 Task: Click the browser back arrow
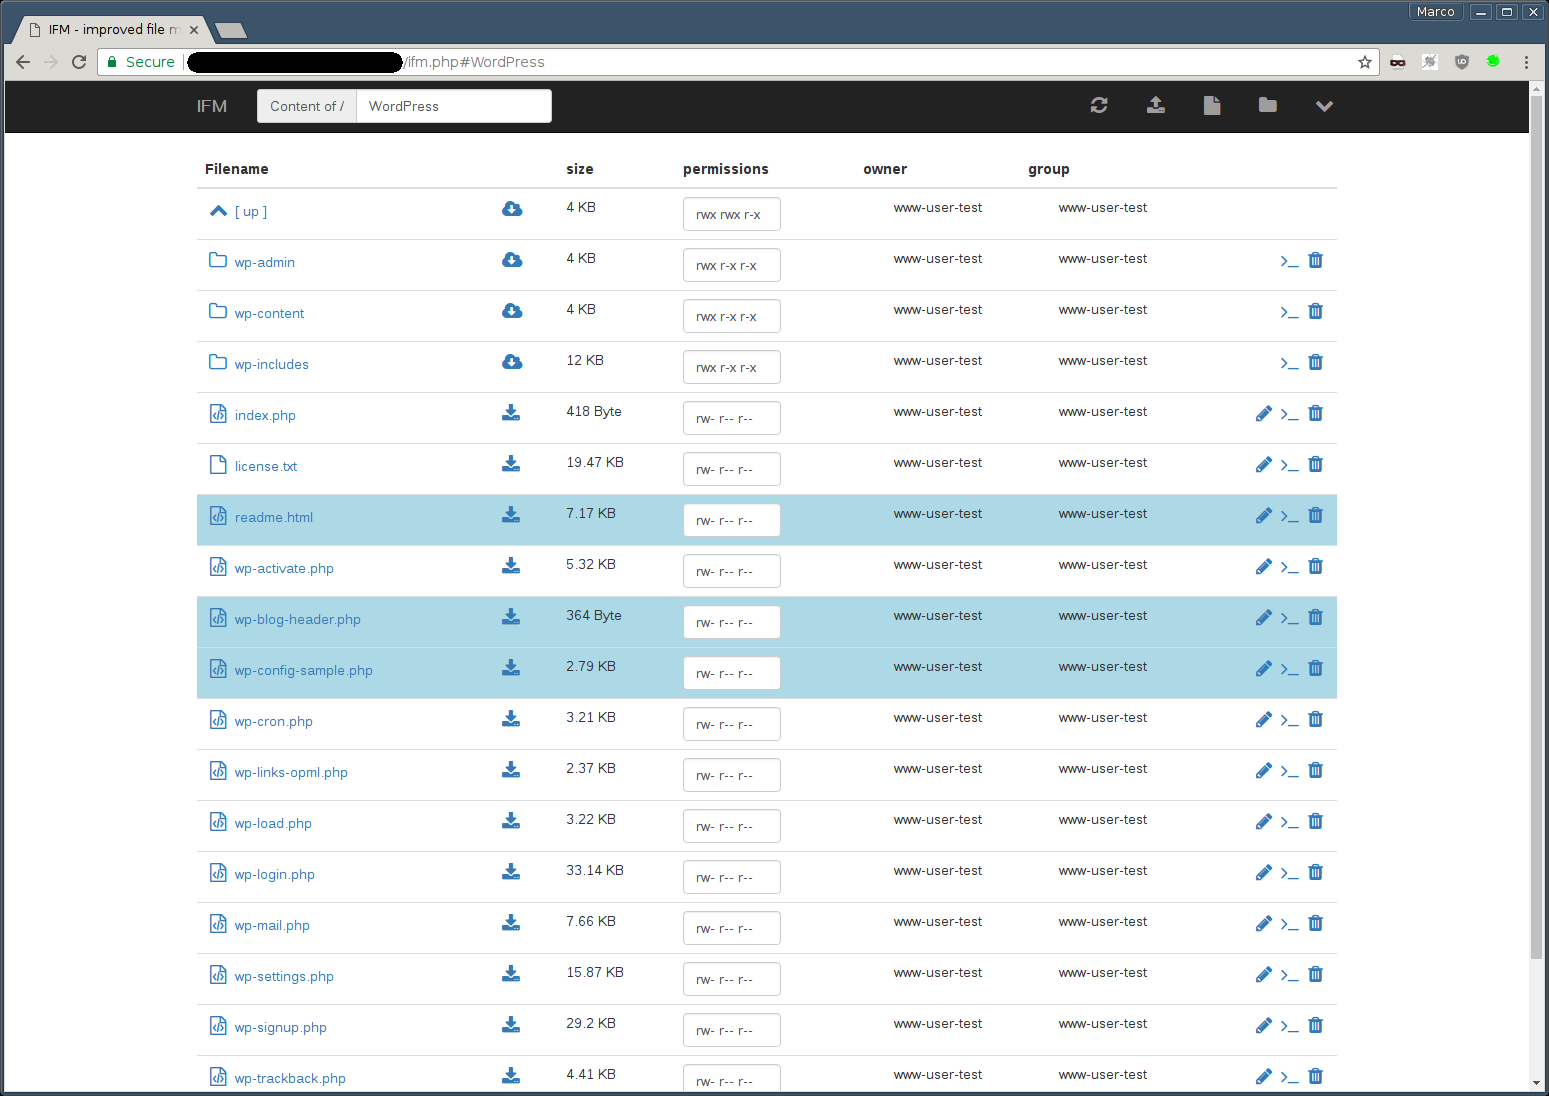pyautogui.click(x=23, y=62)
